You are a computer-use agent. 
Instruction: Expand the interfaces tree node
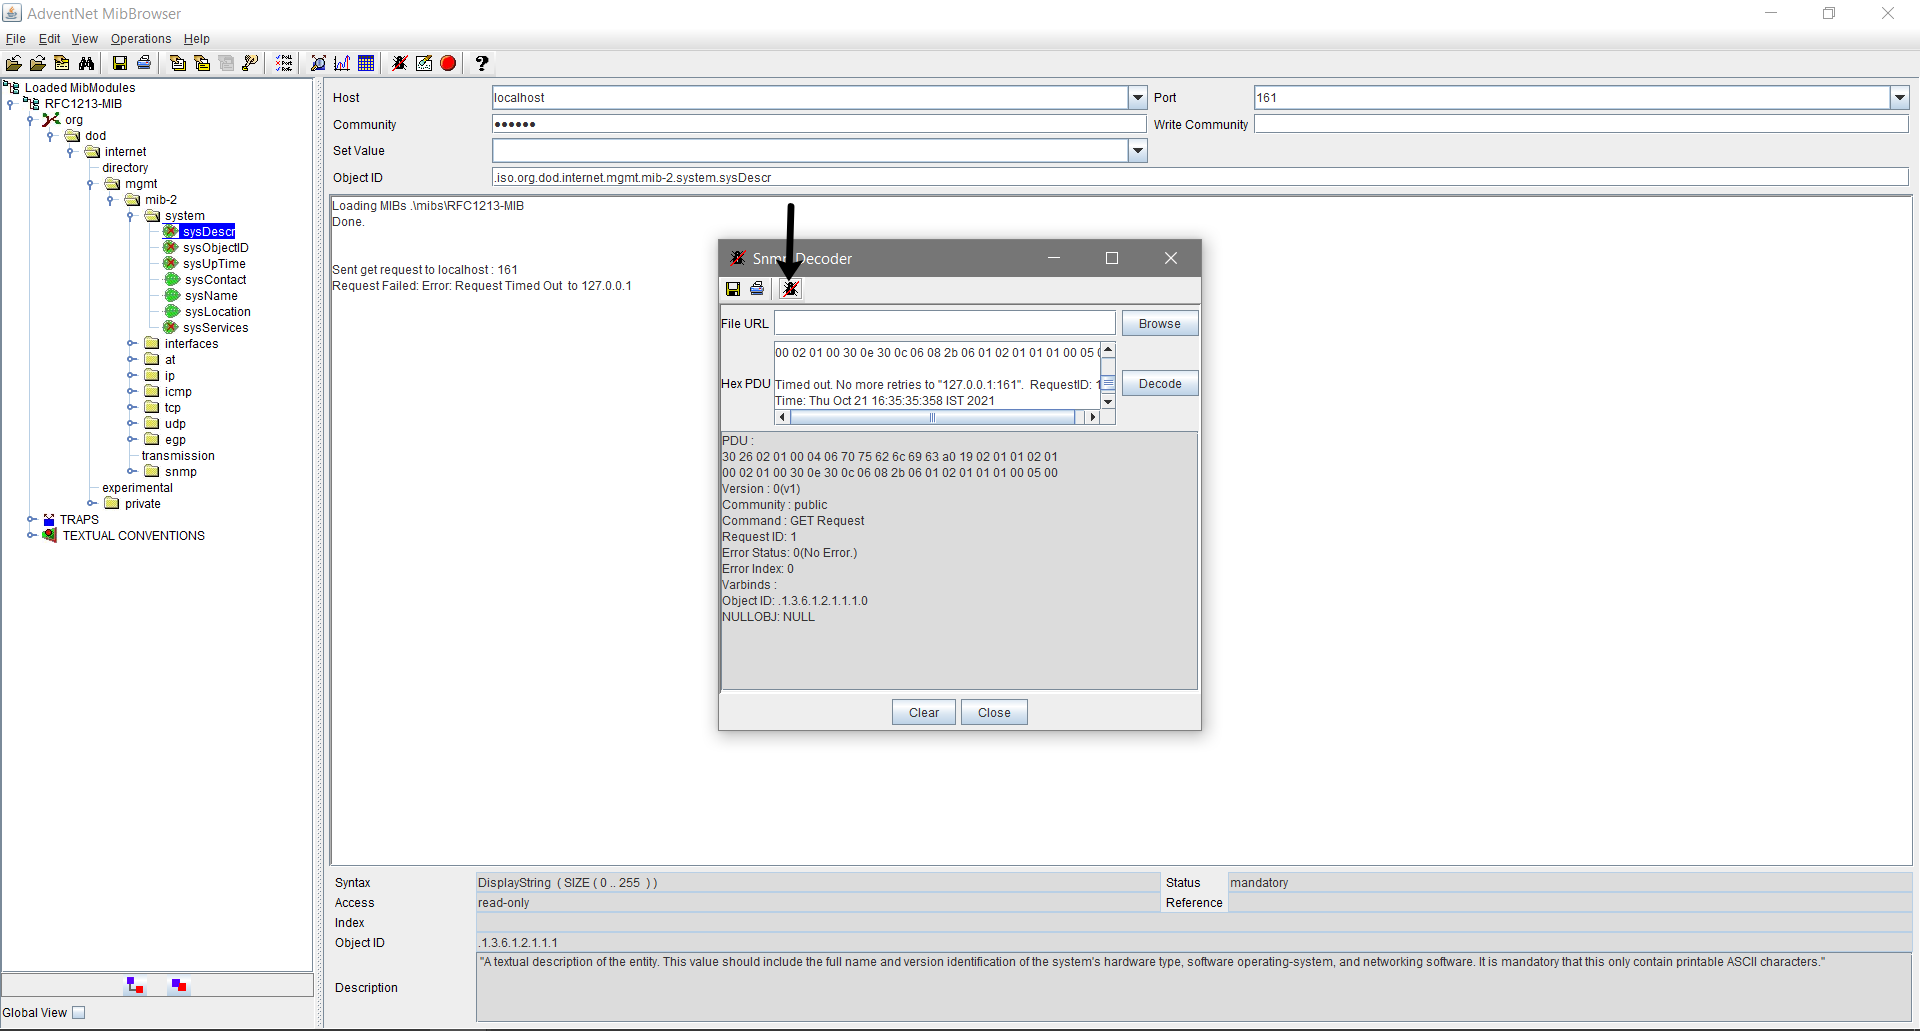(131, 344)
